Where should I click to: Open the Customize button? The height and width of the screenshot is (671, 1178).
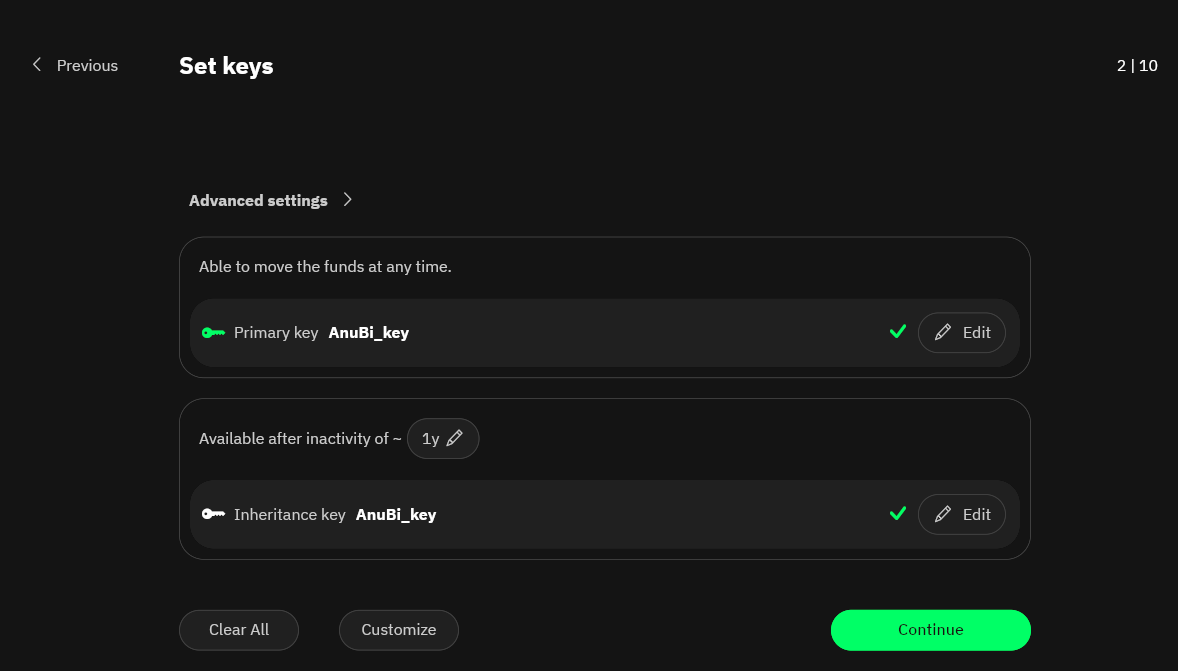point(399,630)
